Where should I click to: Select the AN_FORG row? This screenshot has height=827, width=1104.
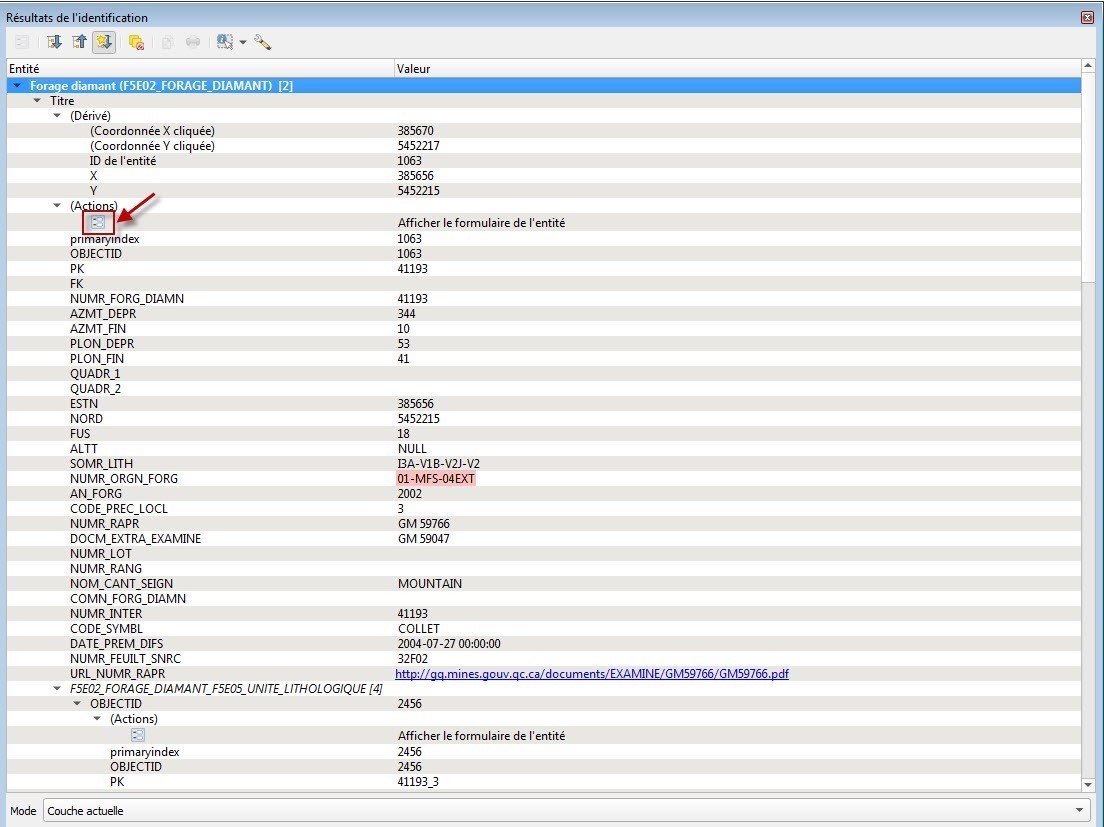click(544, 493)
